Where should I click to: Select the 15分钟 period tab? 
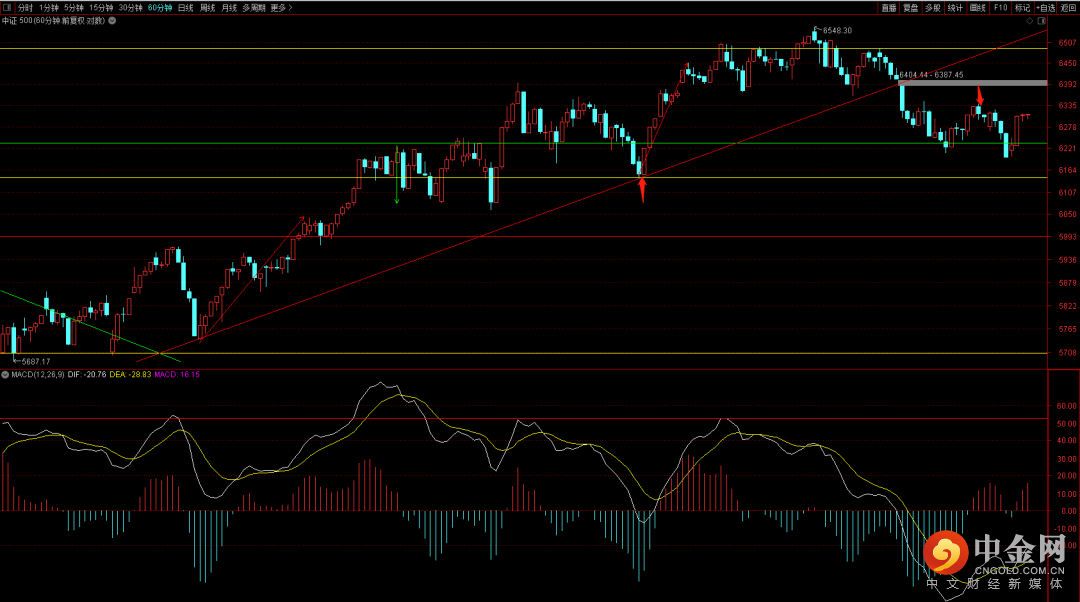(x=101, y=8)
